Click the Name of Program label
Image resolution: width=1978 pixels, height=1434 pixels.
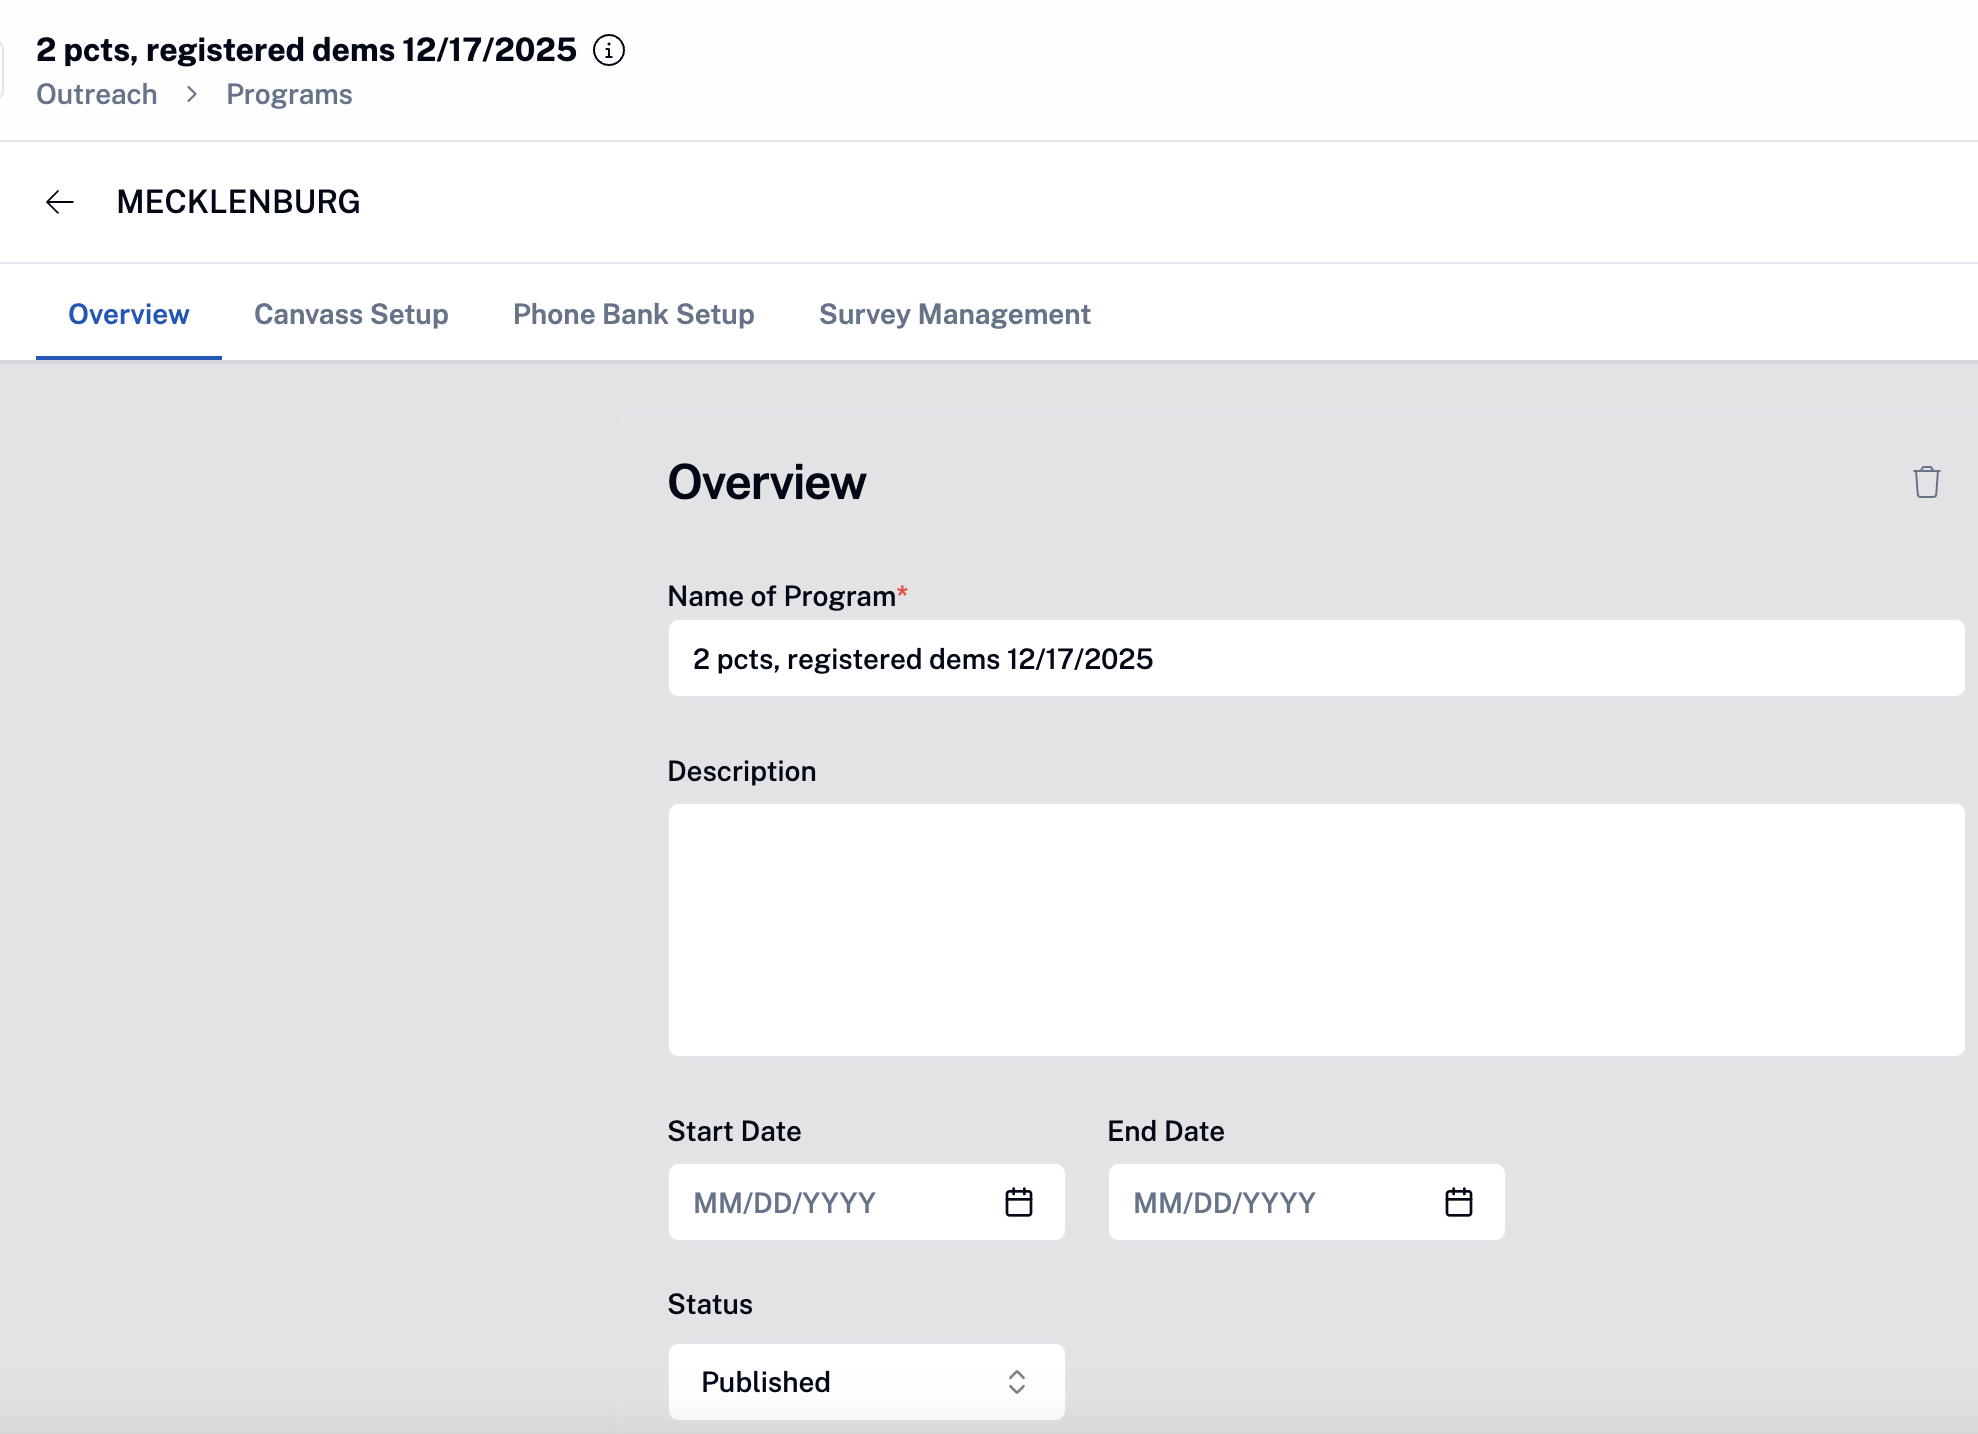click(x=781, y=596)
